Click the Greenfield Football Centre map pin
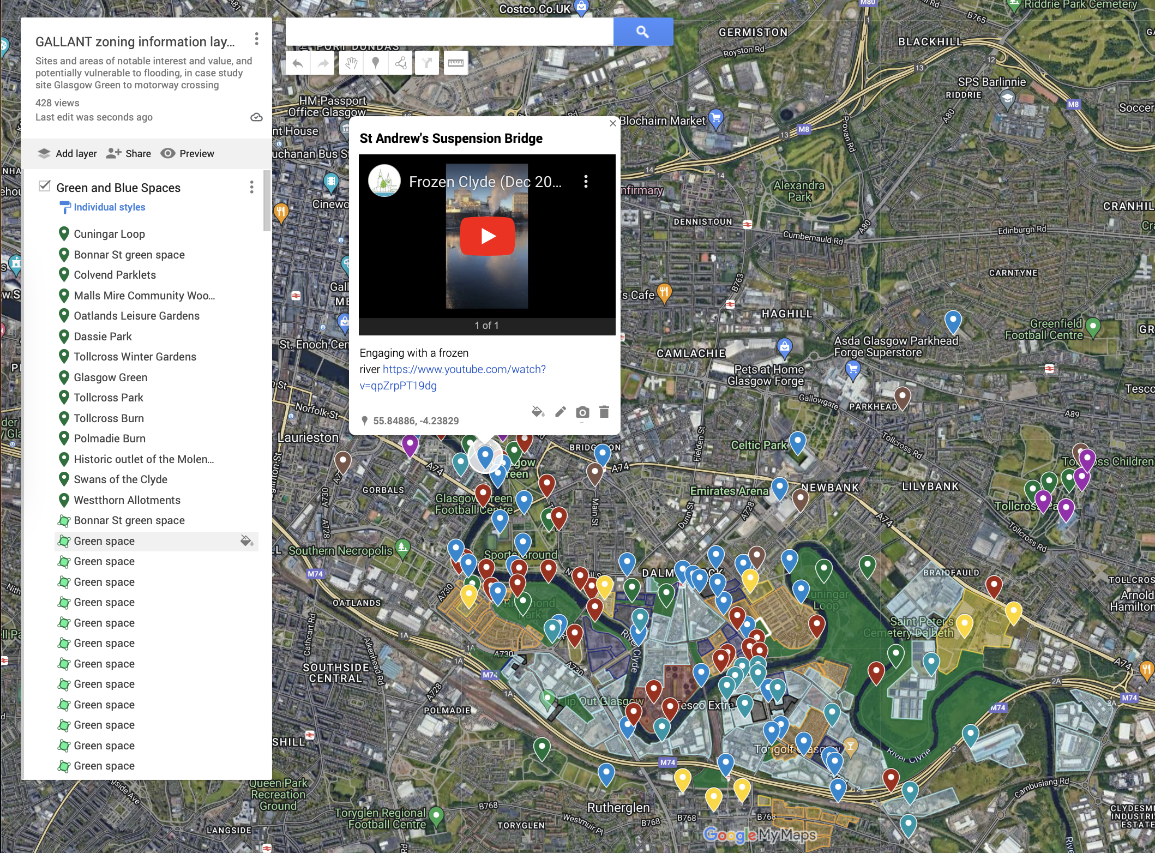 pos(1093,326)
